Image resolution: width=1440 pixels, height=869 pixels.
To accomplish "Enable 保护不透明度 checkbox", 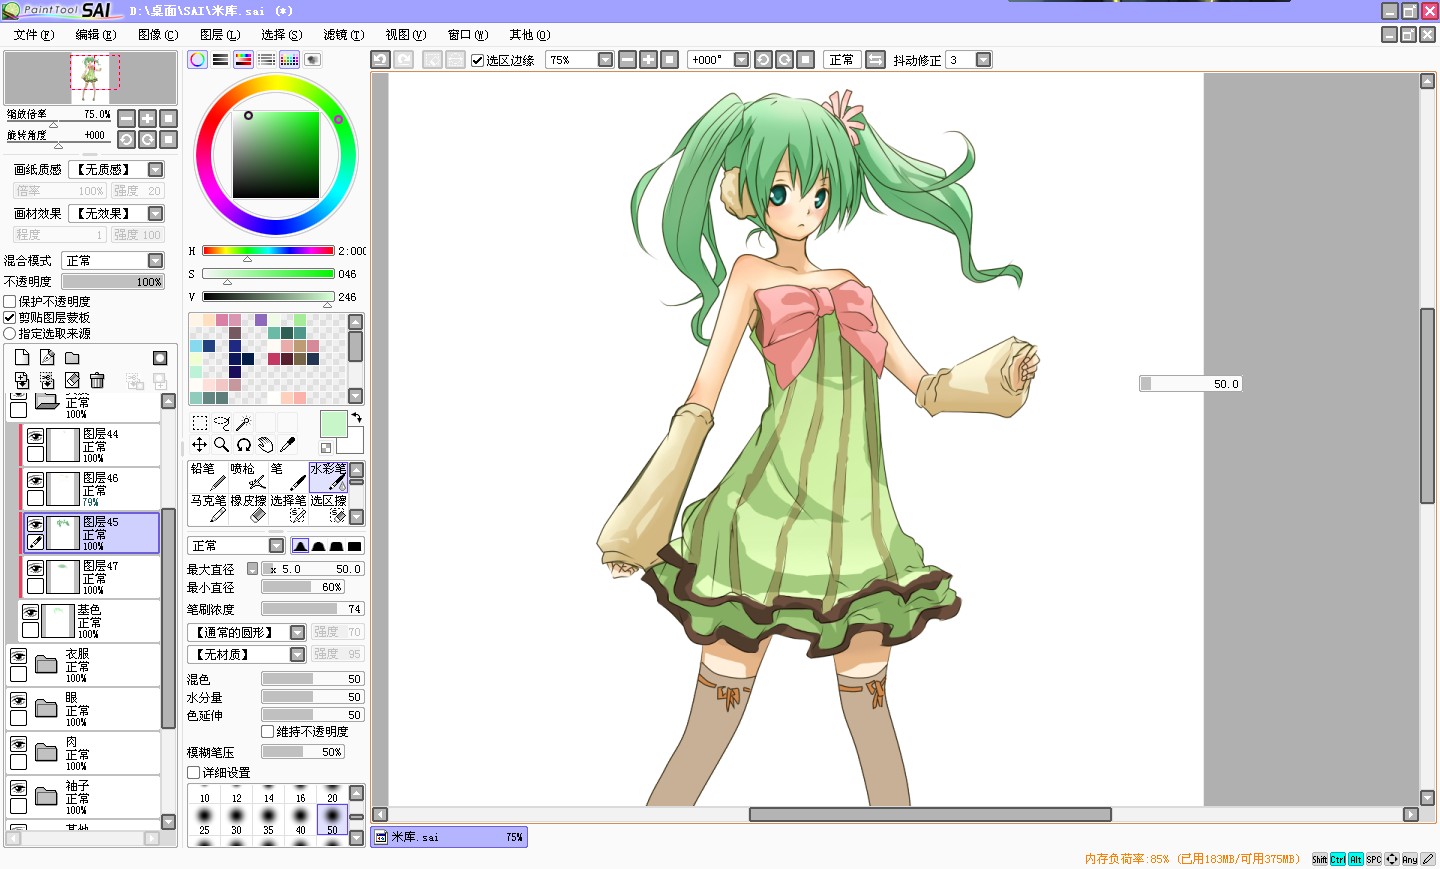I will click(x=10, y=301).
